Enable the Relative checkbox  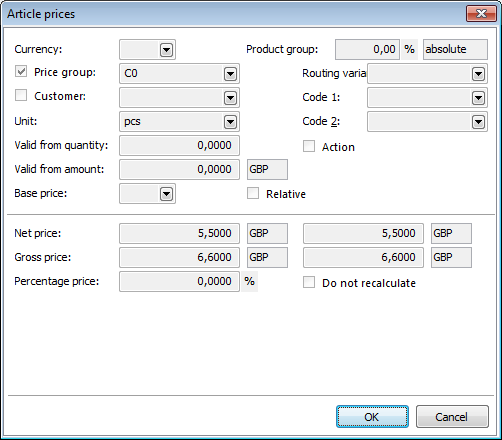coord(253,193)
